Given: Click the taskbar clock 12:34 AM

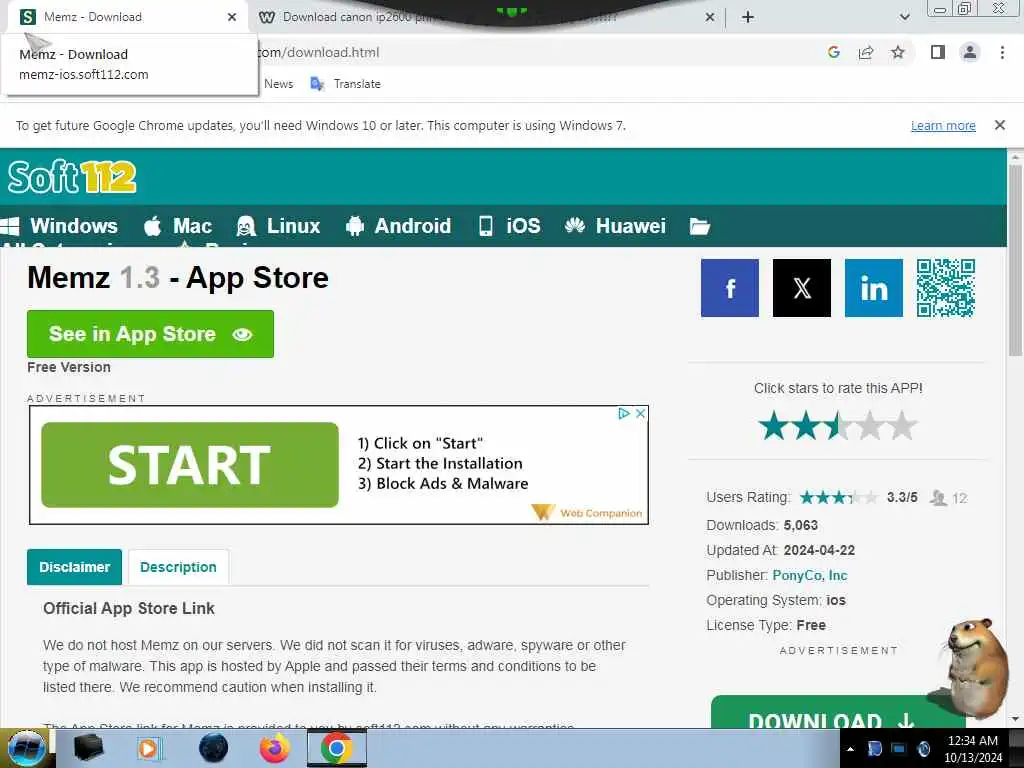Looking at the screenshot, I should coord(973,741).
